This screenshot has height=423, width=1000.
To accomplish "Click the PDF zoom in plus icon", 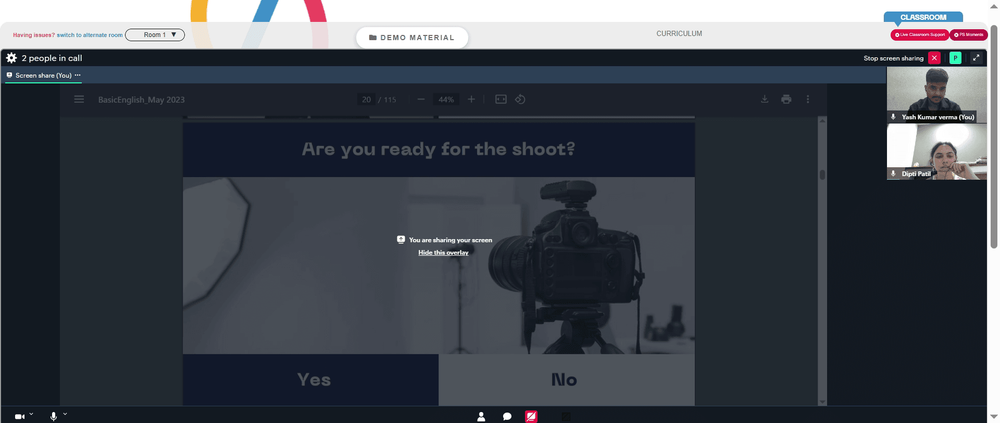I will pos(471,100).
